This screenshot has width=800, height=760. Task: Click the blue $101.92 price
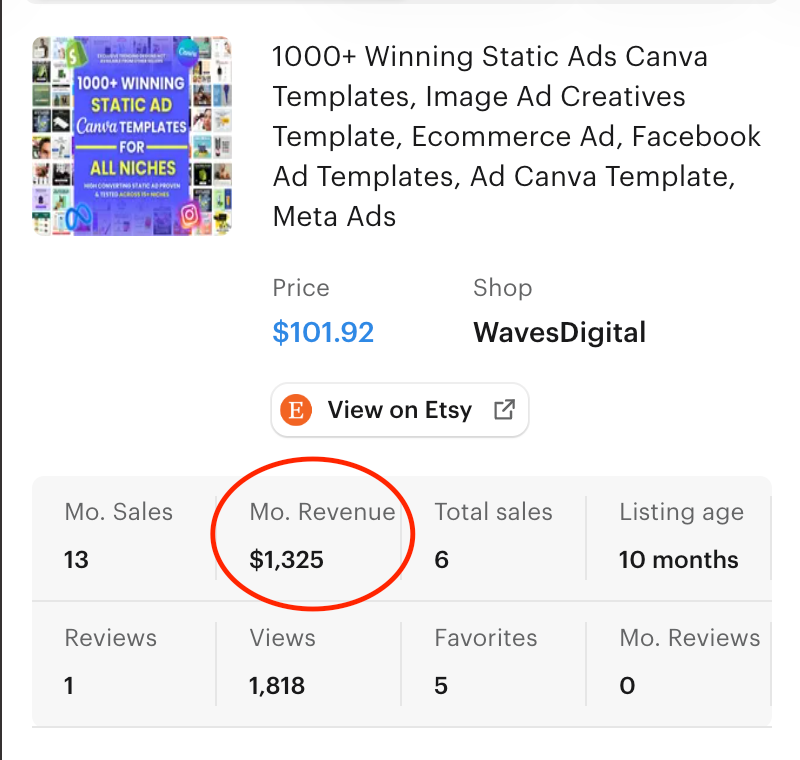coord(323,332)
